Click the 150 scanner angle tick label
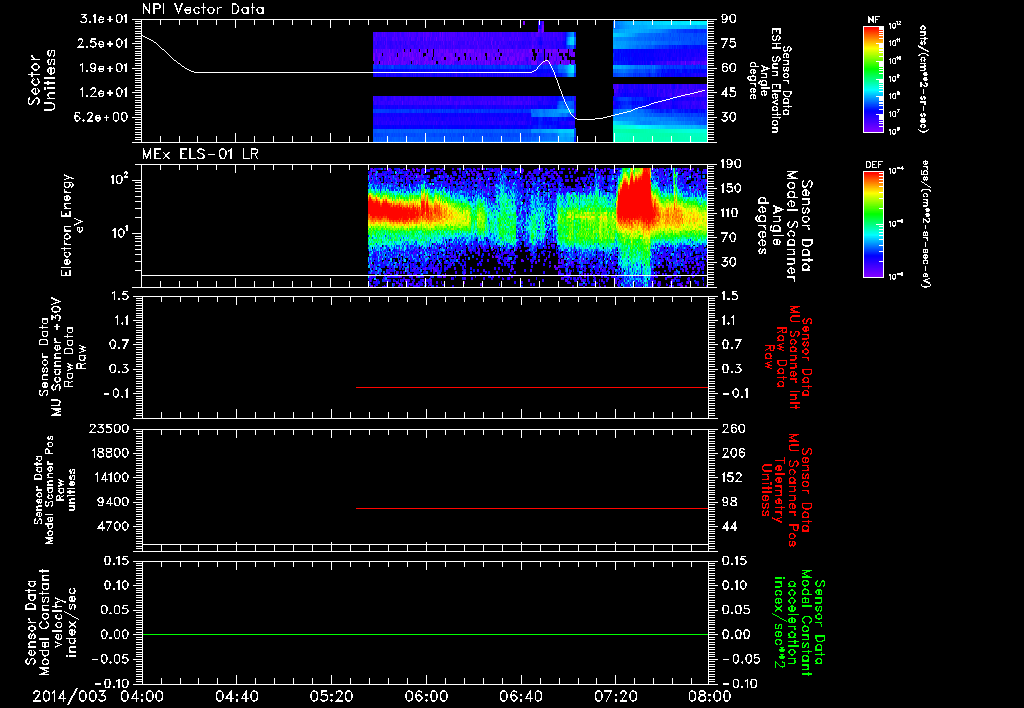 (732, 188)
